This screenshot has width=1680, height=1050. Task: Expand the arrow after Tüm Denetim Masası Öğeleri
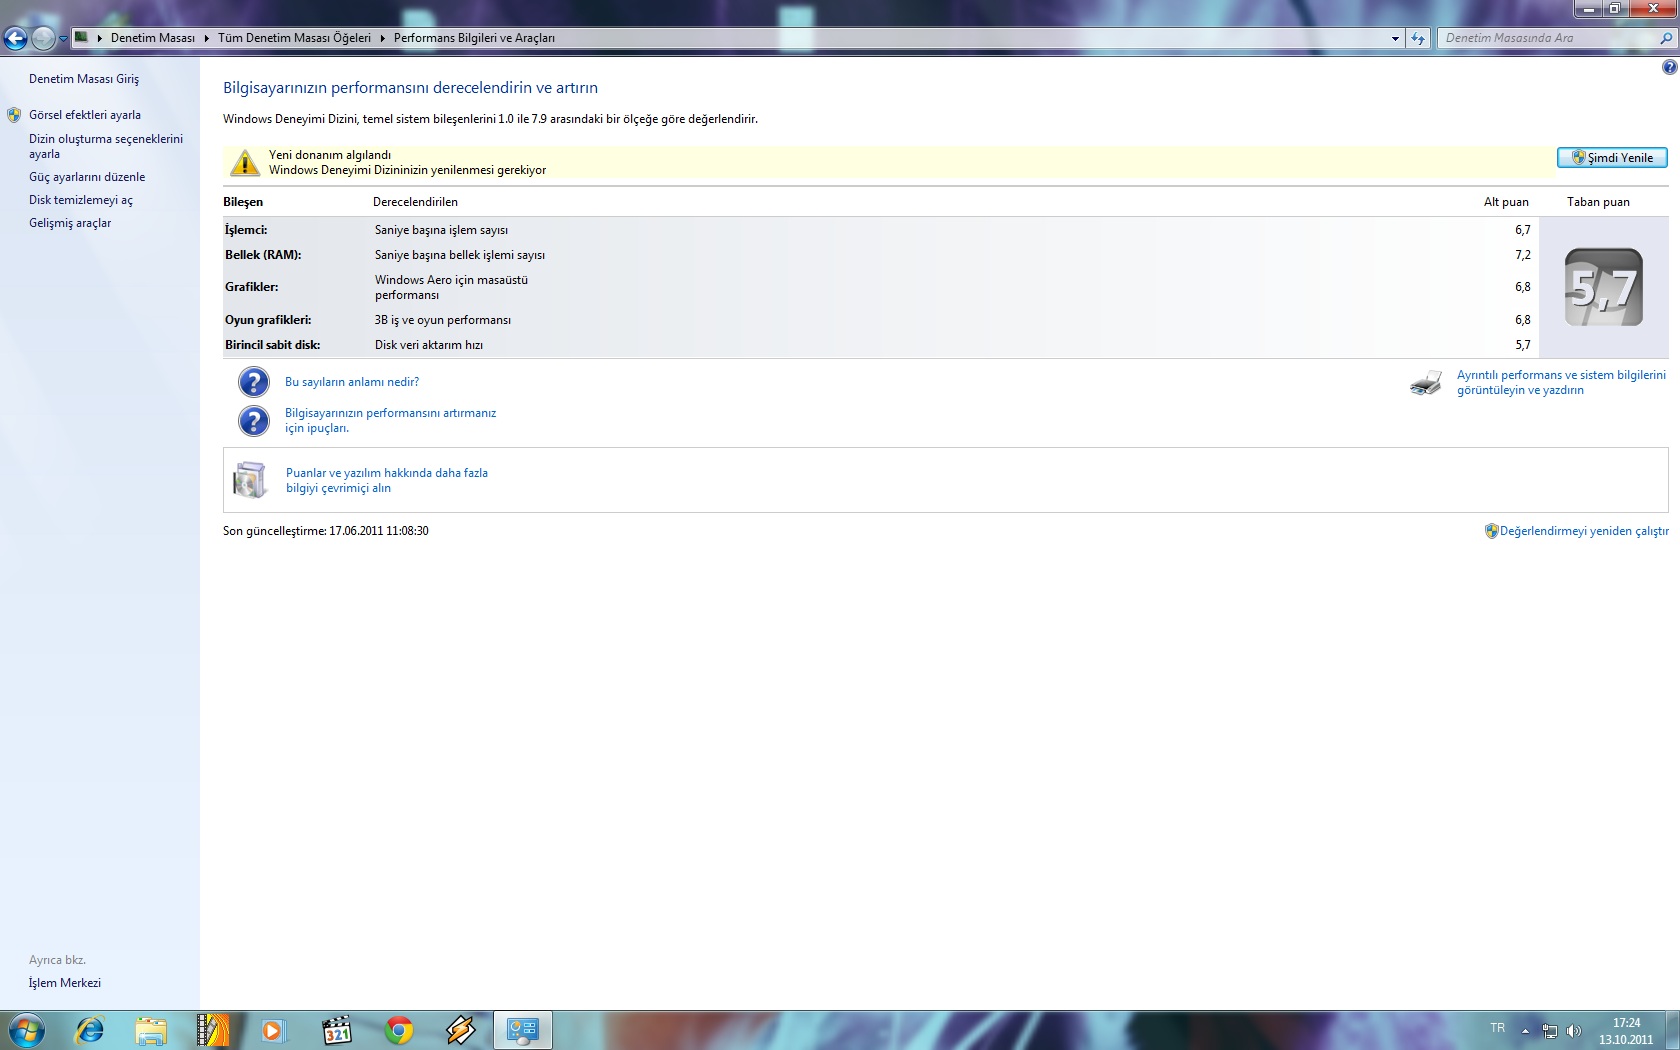click(x=382, y=38)
